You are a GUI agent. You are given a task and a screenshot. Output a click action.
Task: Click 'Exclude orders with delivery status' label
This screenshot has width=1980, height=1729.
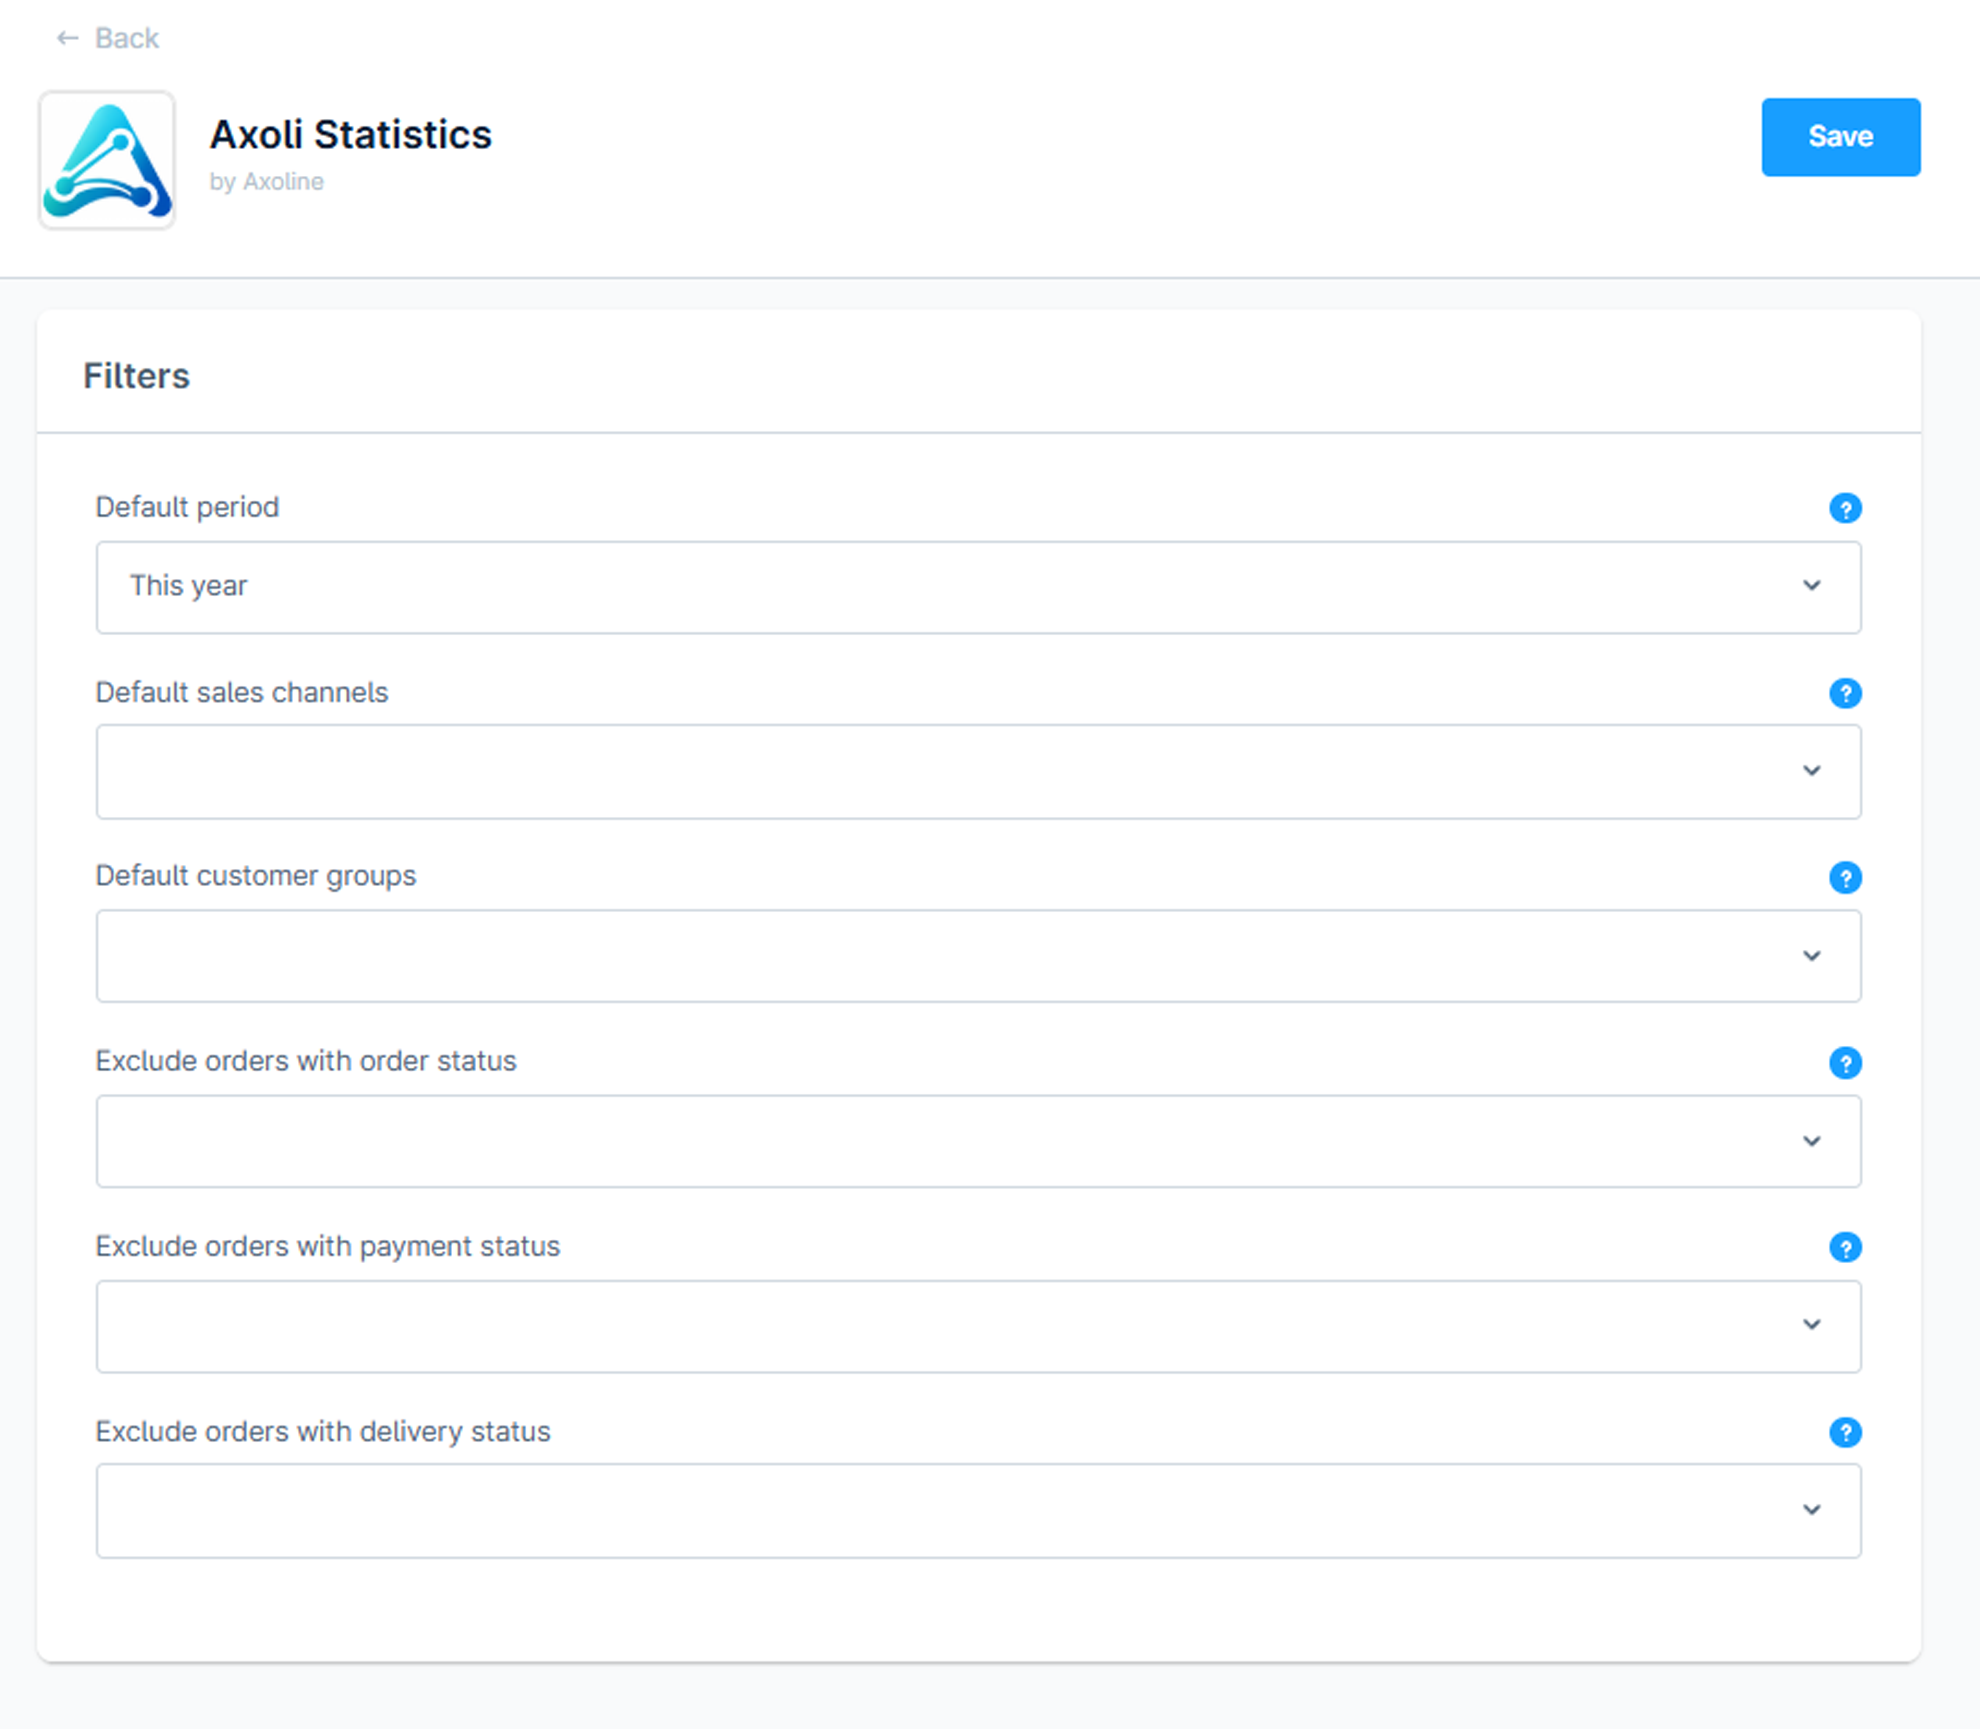coord(322,1431)
